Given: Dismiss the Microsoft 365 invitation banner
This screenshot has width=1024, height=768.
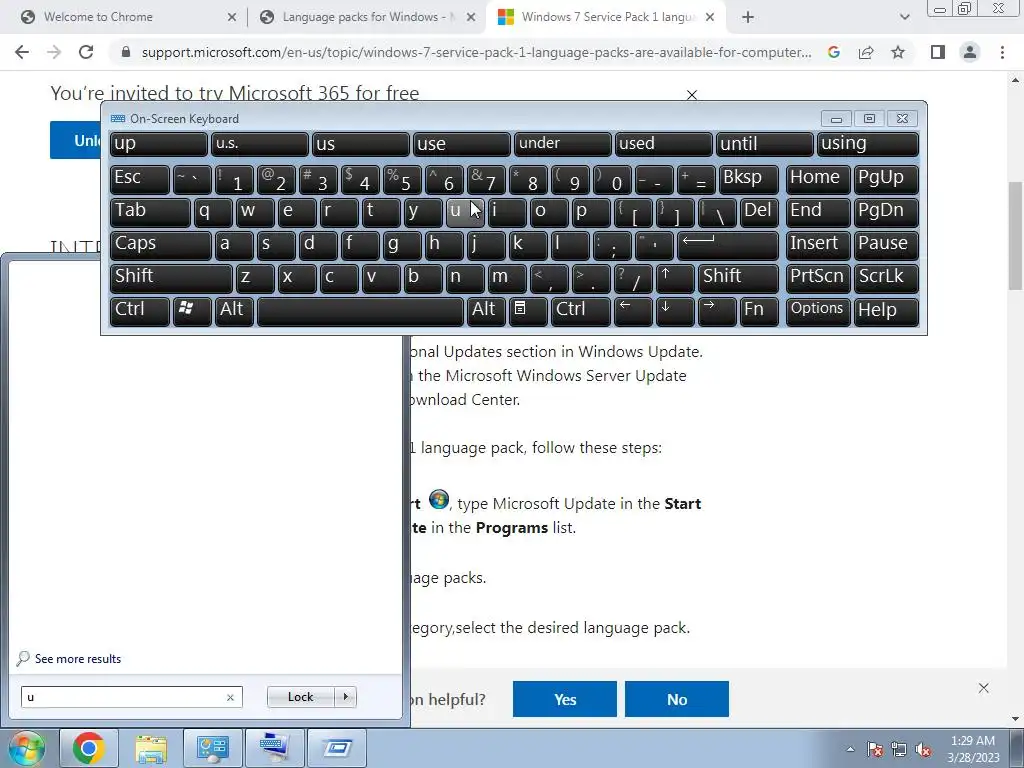Looking at the screenshot, I should 692,95.
